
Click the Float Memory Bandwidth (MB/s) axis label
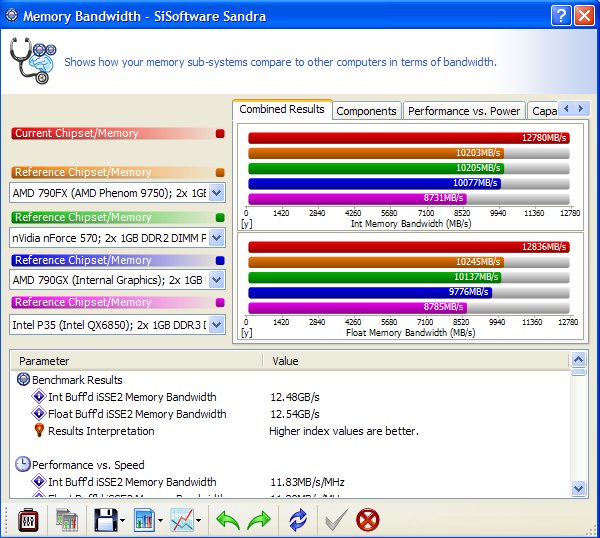[411, 333]
